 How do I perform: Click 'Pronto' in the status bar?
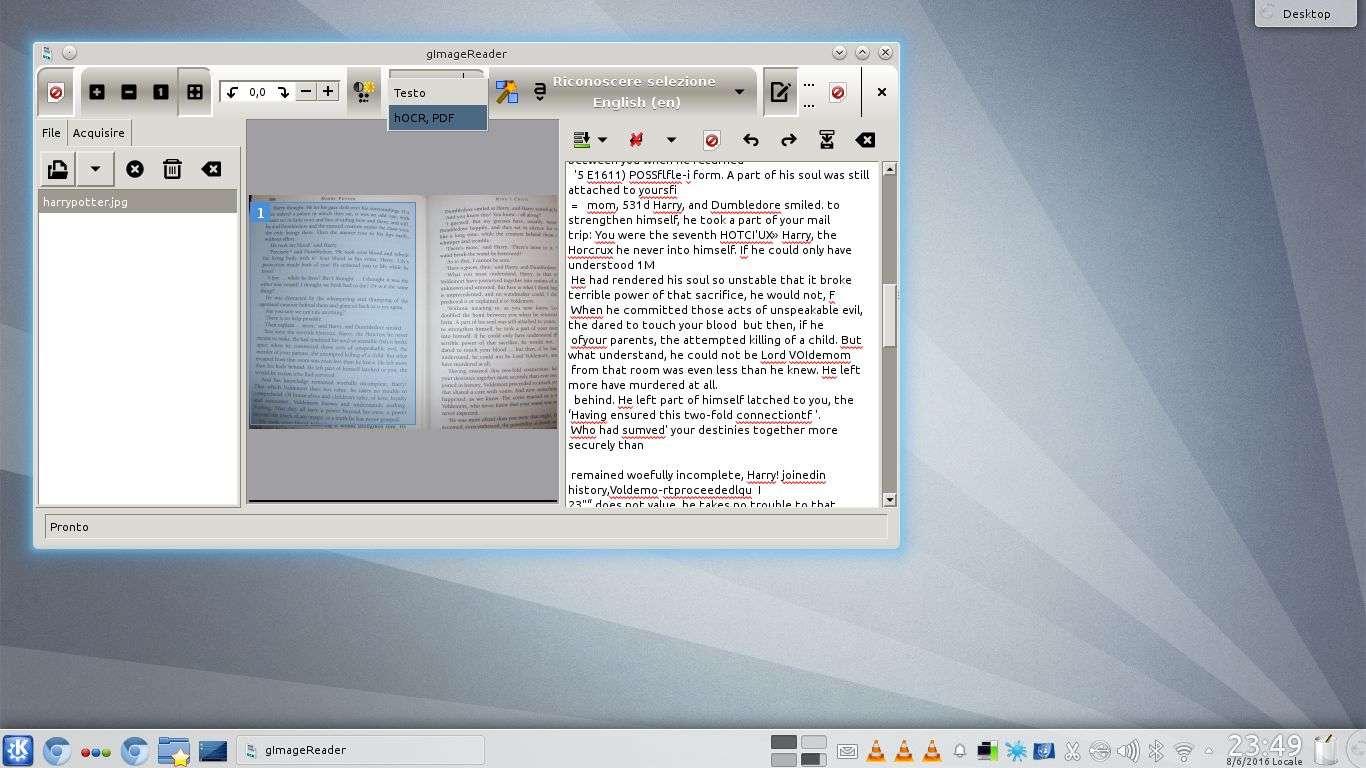69,527
